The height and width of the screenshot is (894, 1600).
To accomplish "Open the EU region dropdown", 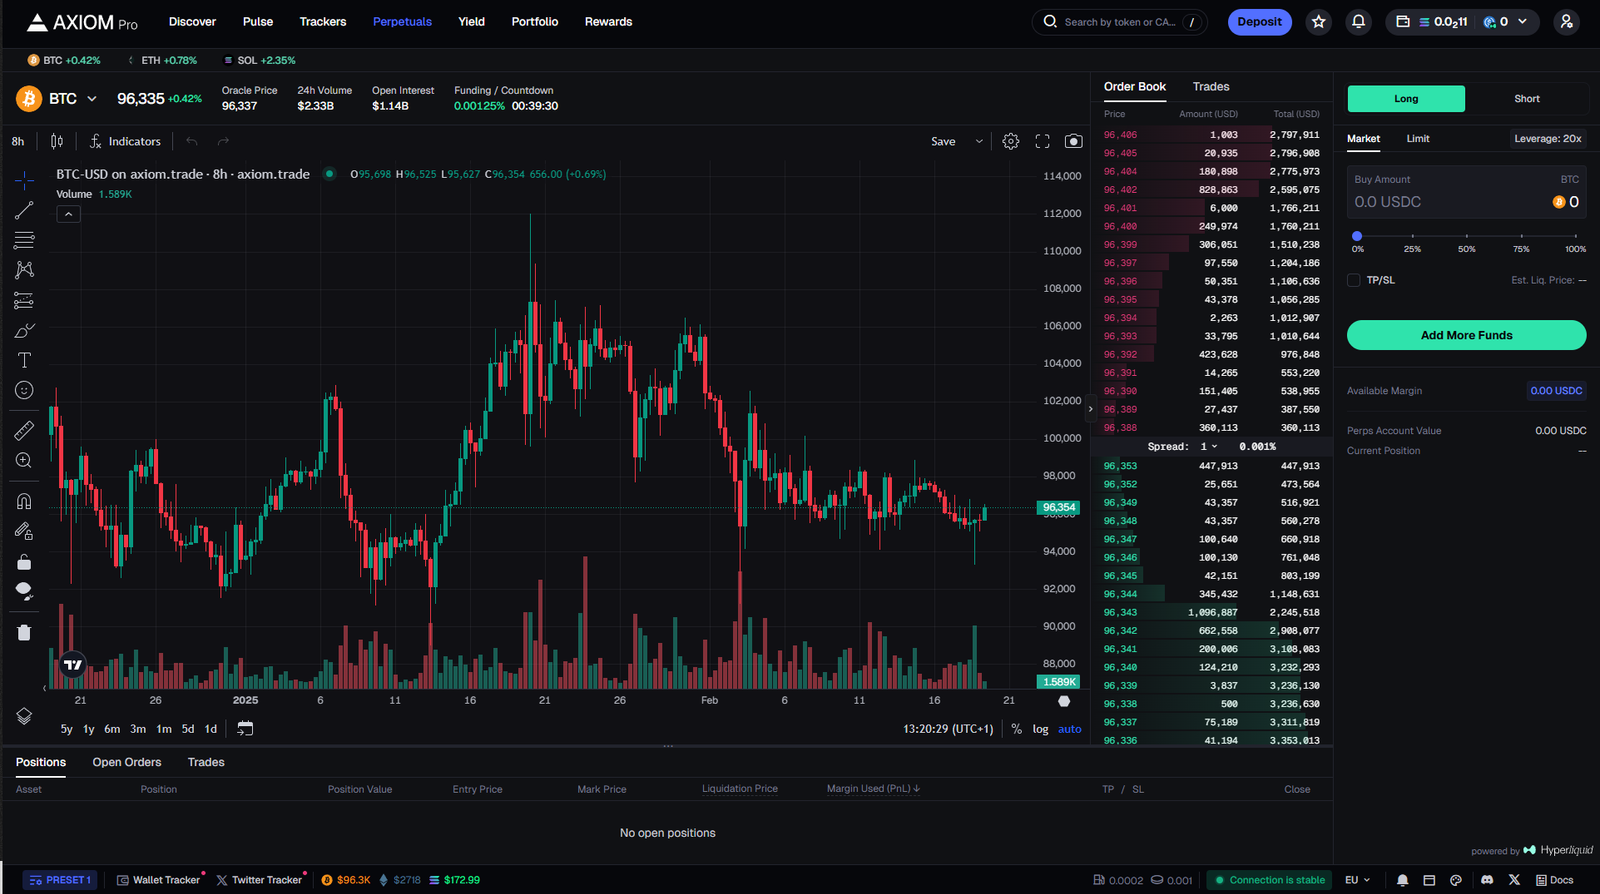I will tap(1357, 880).
